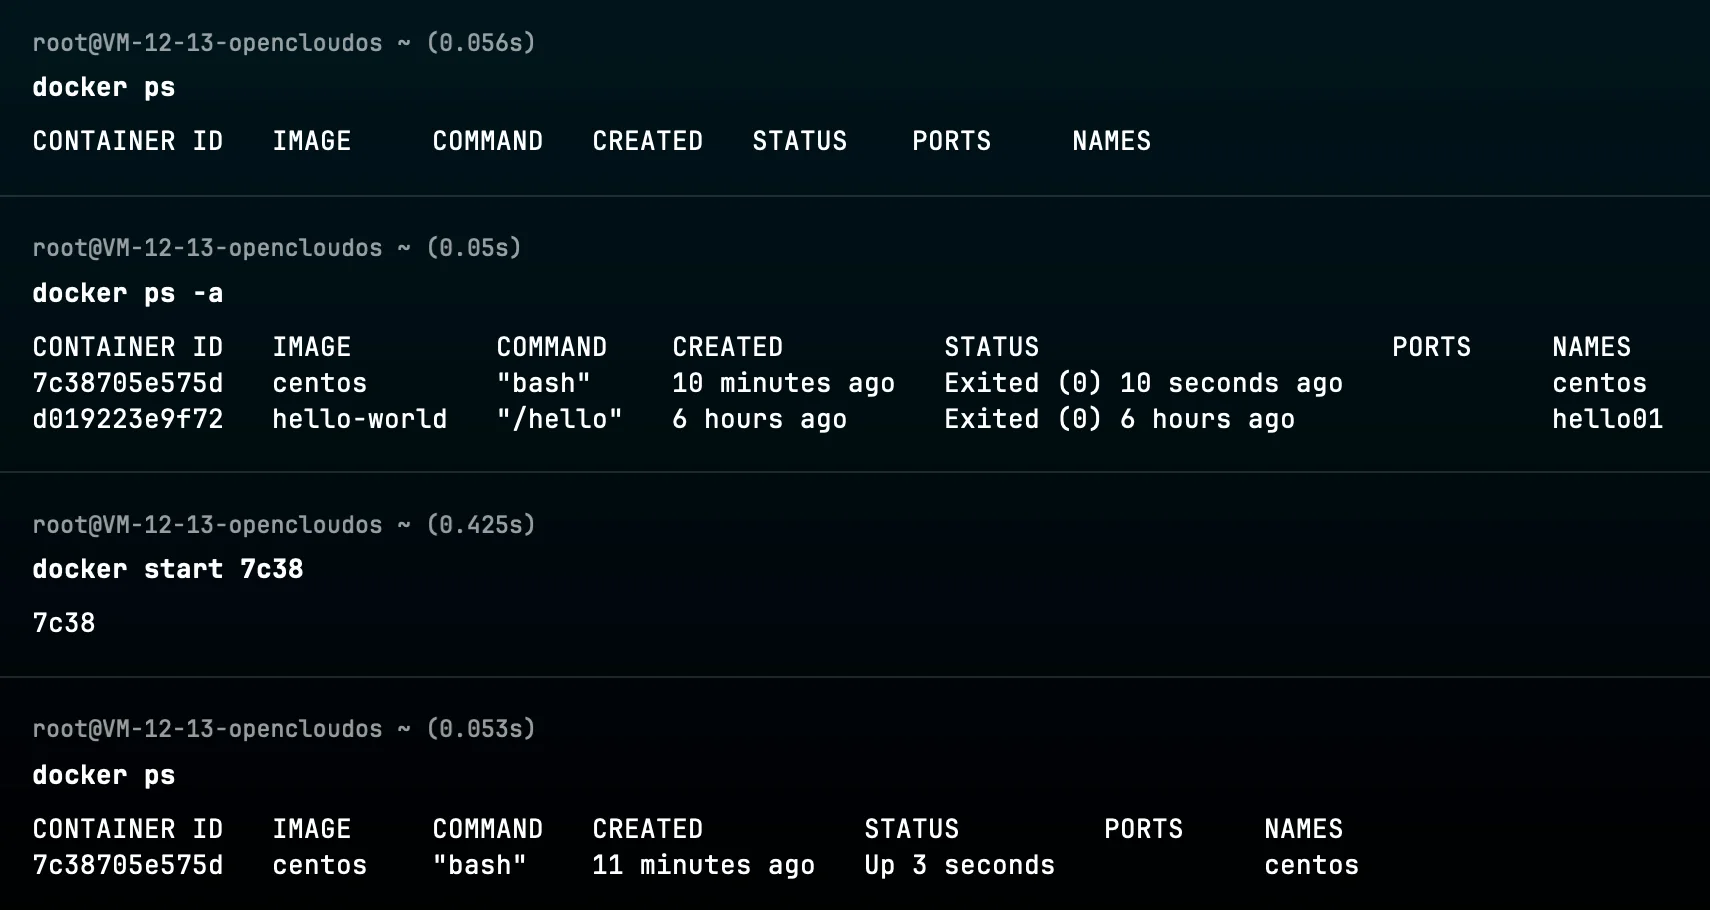Click the prompt line showing (0.05s)

coord(276,248)
